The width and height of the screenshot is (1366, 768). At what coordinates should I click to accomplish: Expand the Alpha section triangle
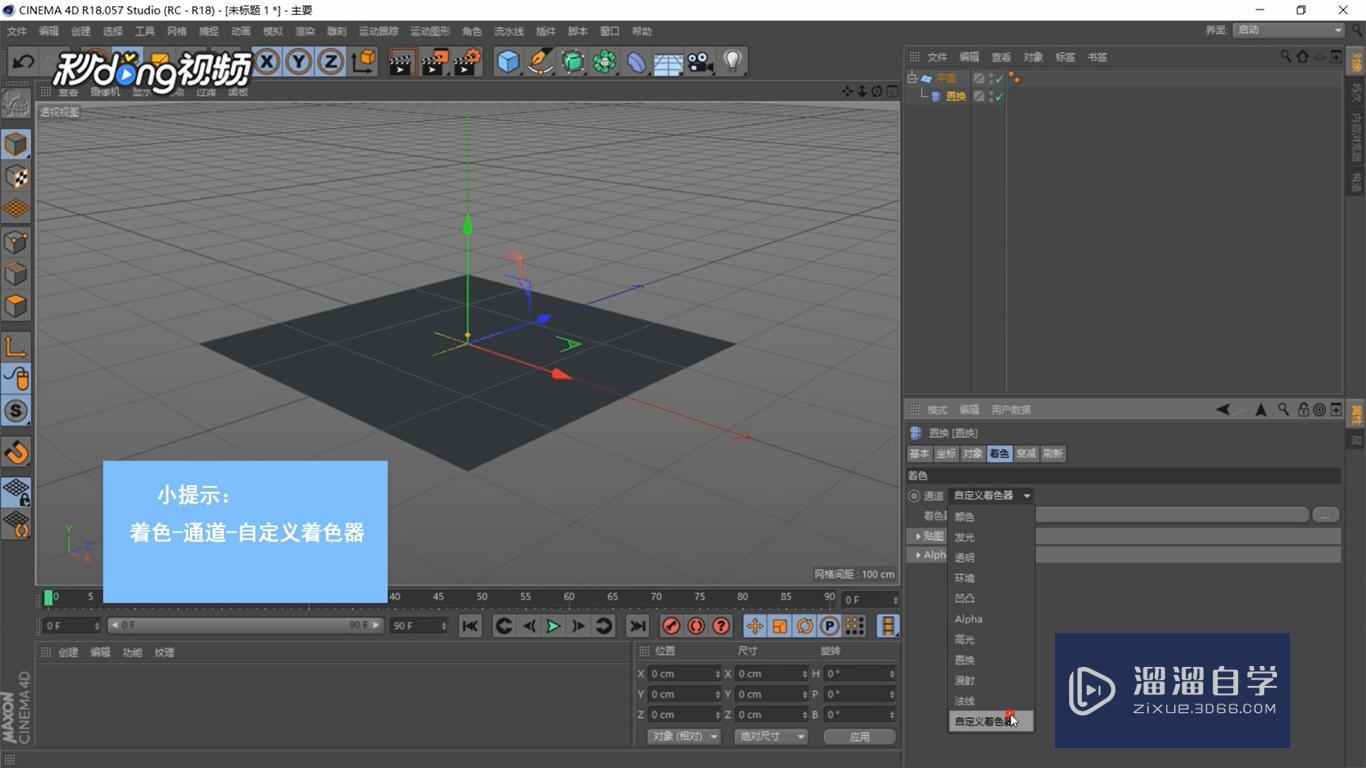pyautogui.click(x=919, y=555)
